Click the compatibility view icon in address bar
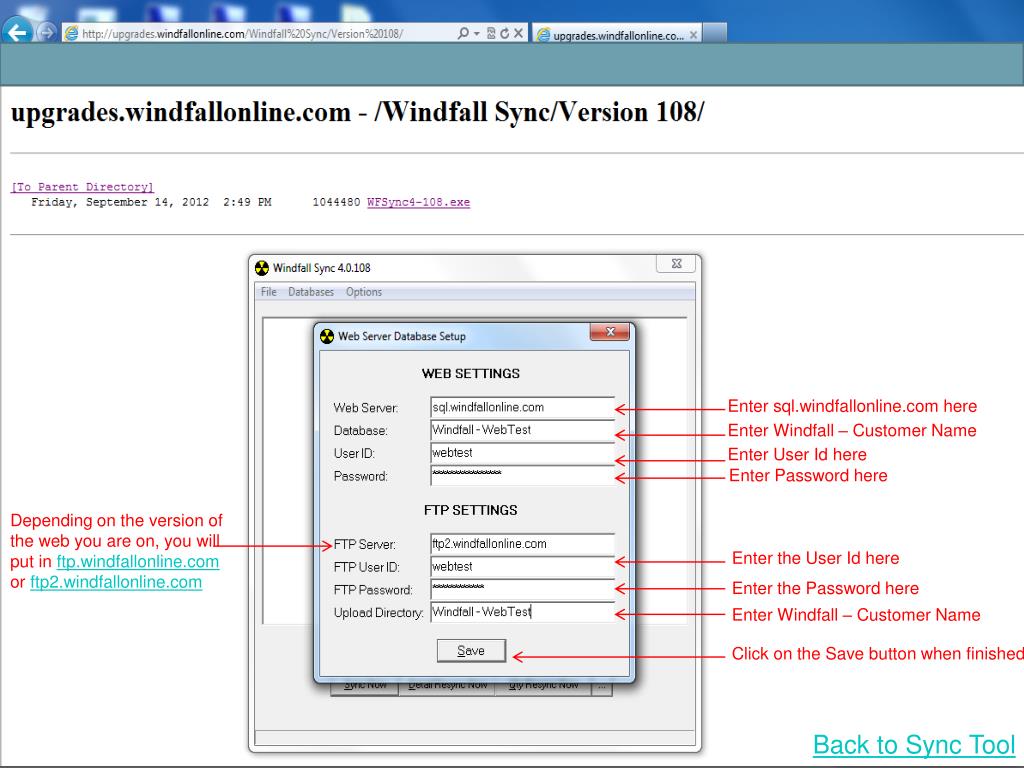1024x768 pixels. [491, 33]
